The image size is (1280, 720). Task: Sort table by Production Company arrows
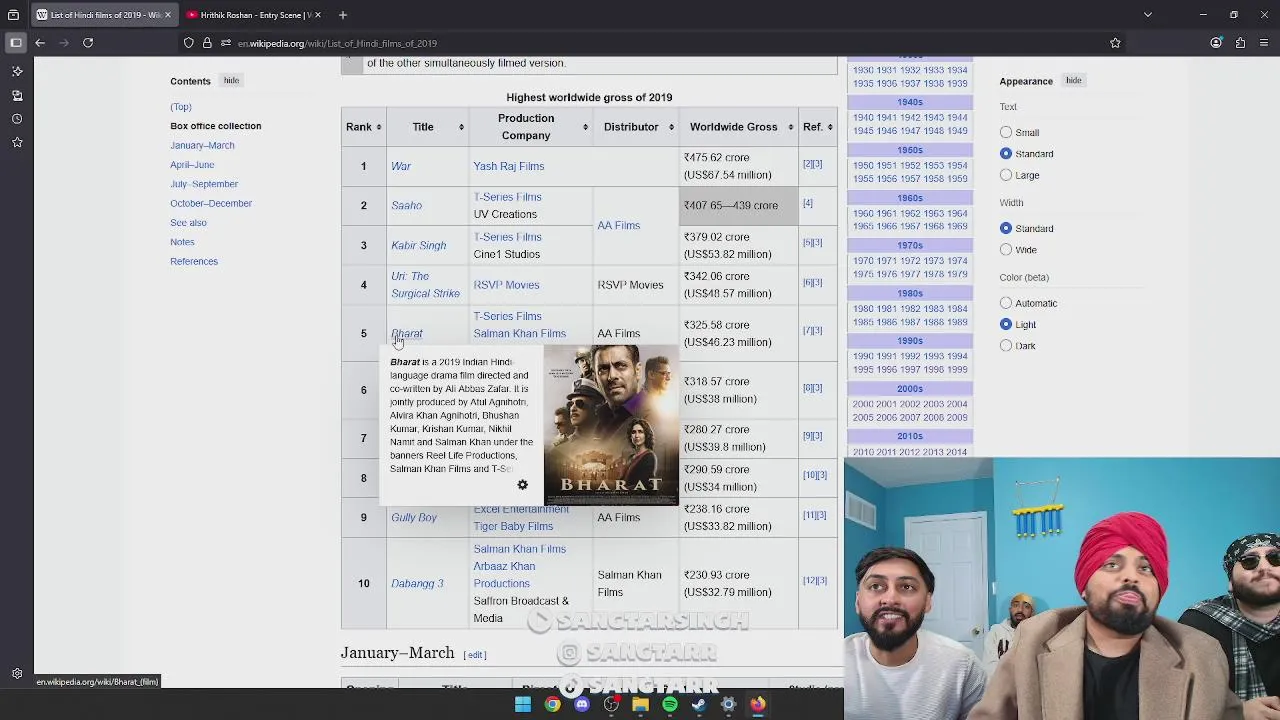[x=586, y=127]
